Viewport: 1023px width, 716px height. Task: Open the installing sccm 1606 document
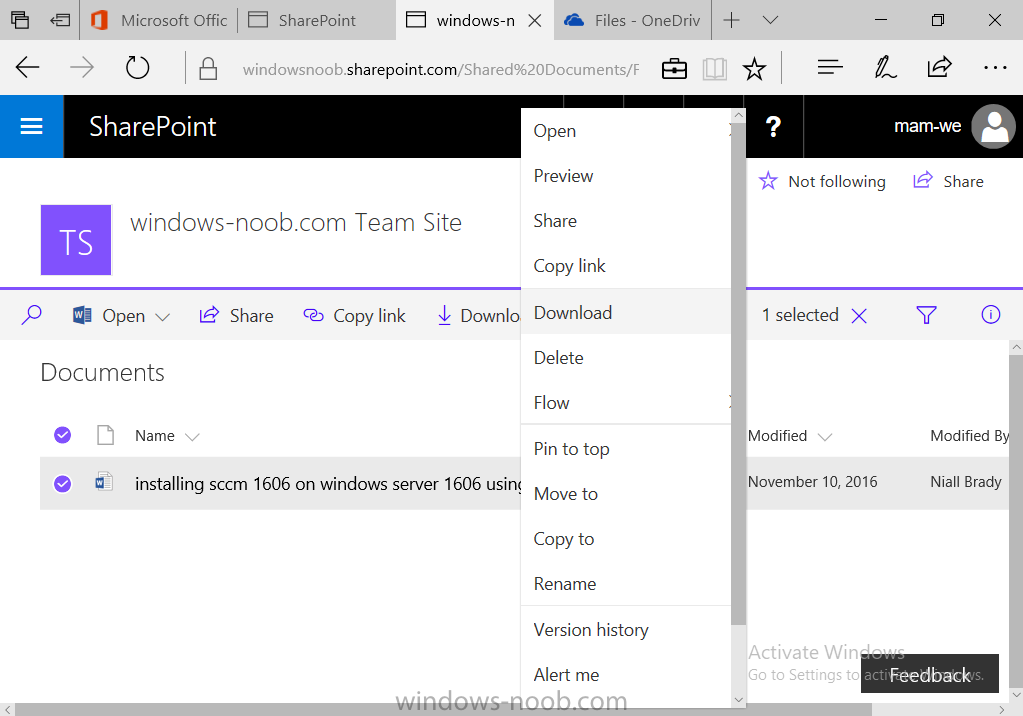click(328, 484)
